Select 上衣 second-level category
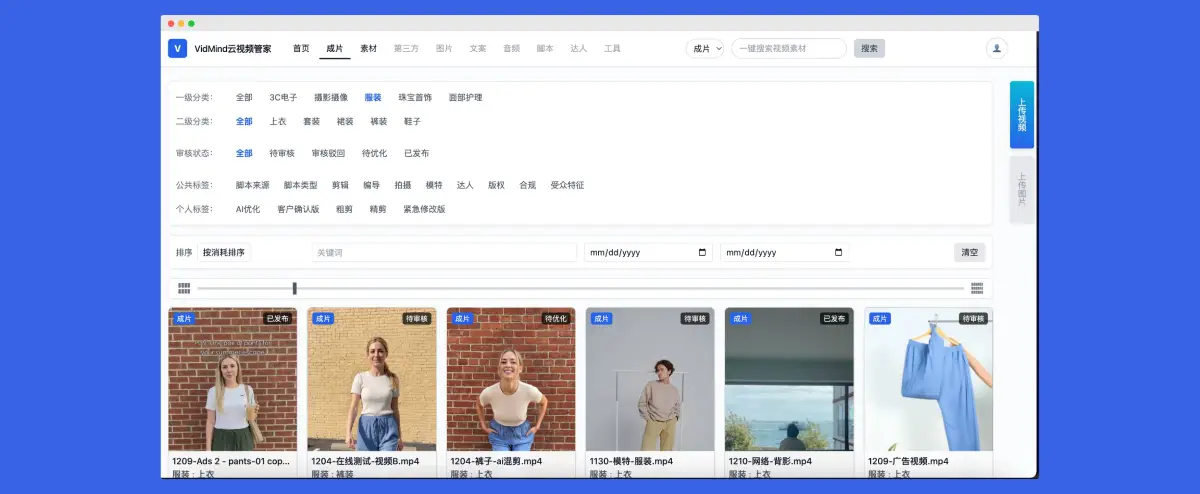This screenshot has width=1200, height=494. [278, 121]
